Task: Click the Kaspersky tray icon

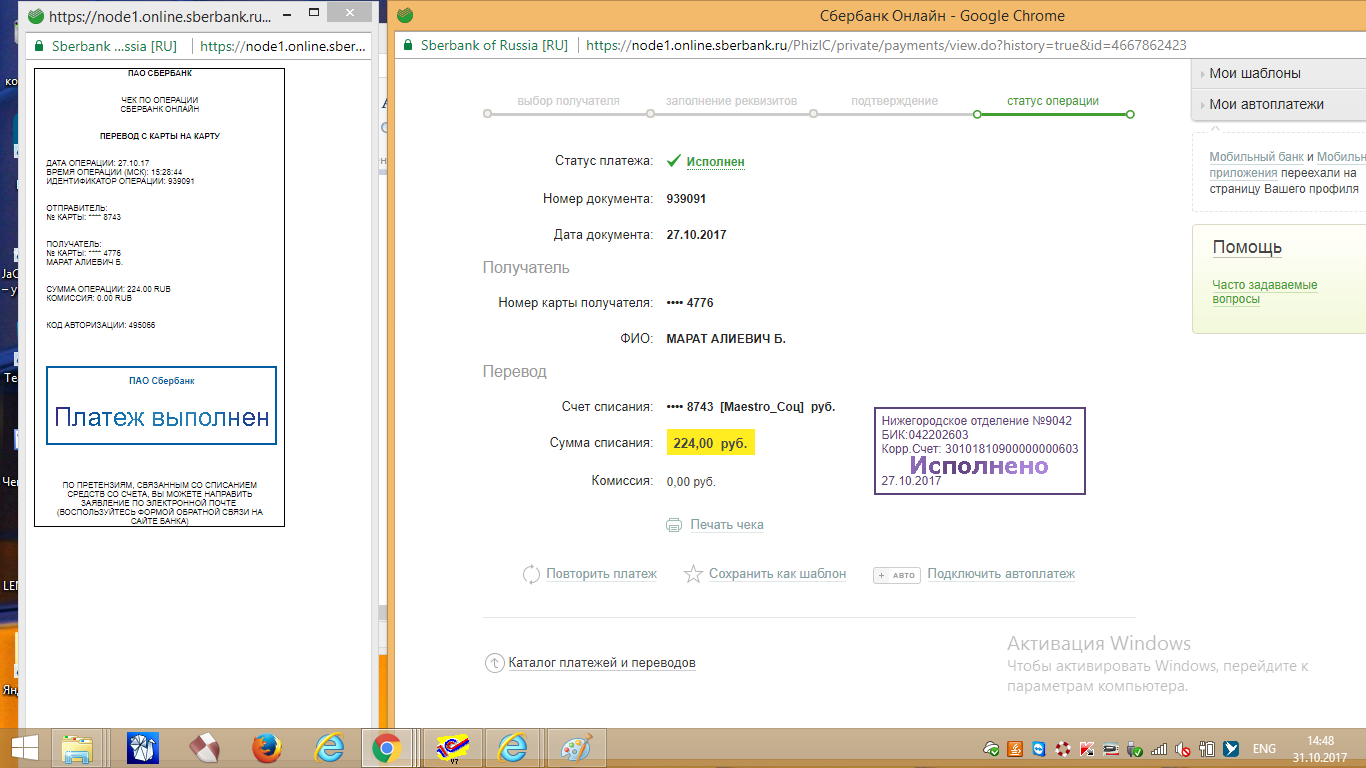Action: tap(1086, 748)
